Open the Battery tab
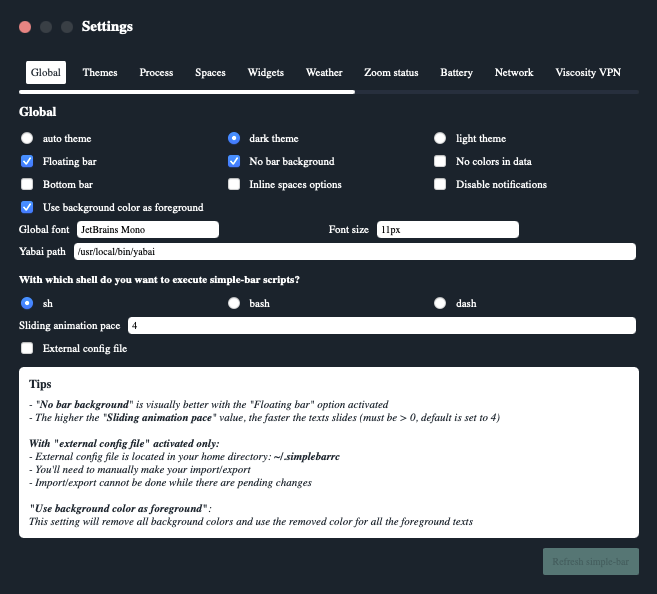Screen dimensions: 657x594 [456, 72]
